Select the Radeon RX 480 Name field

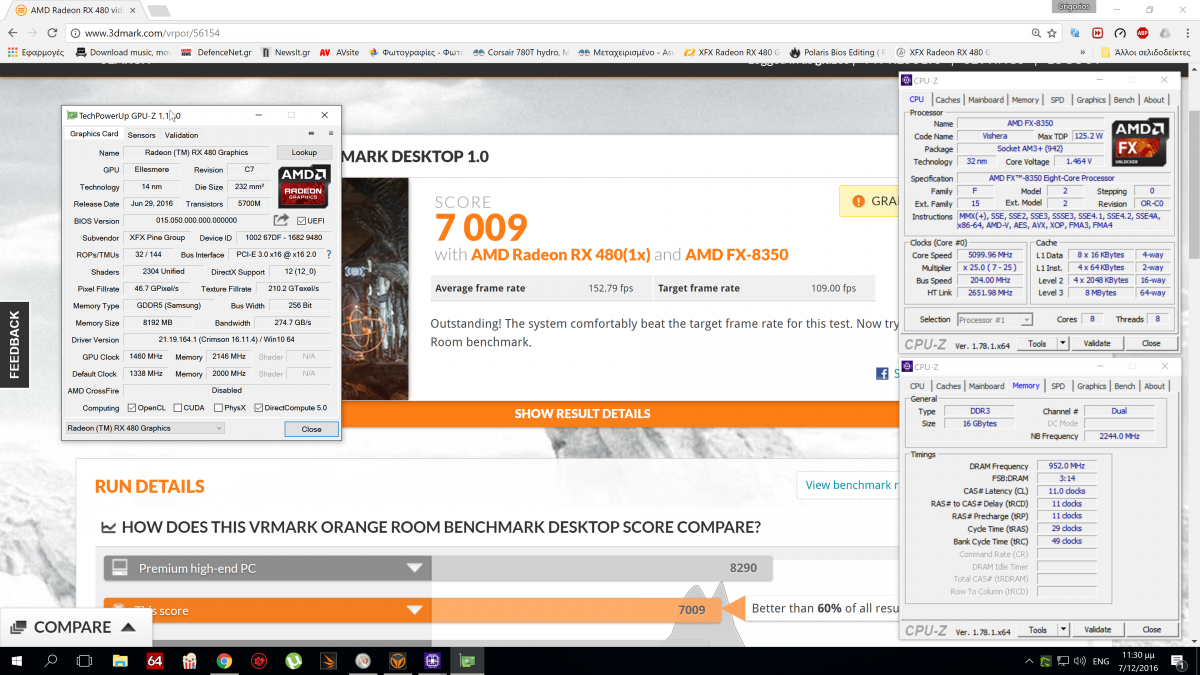pos(199,153)
